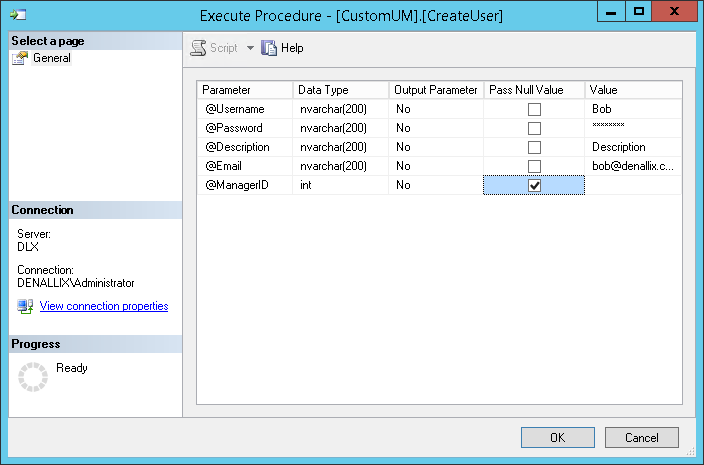The height and width of the screenshot is (465, 704).
Task: Edit the Value field containing Bob
Action: (x=633, y=109)
